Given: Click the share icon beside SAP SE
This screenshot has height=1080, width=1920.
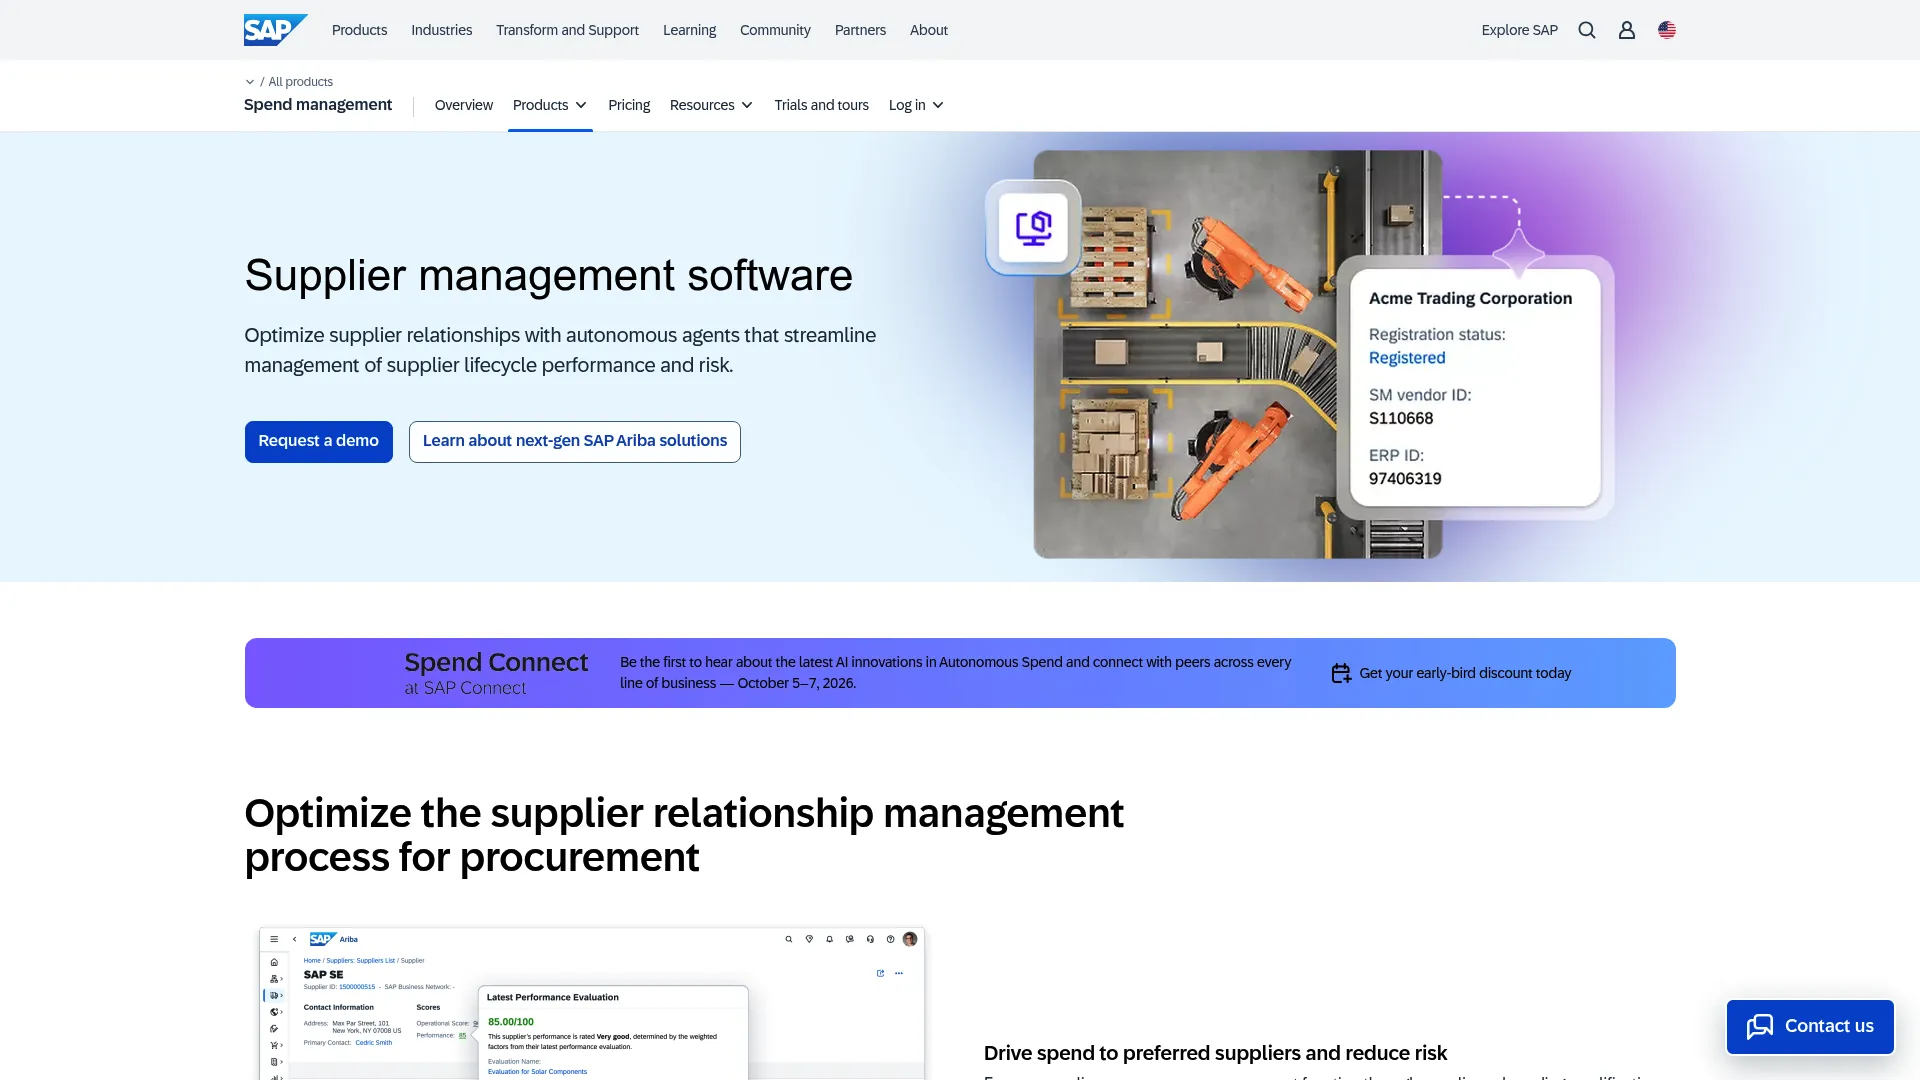Looking at the screenshot, I should click(x=880, y=973).
